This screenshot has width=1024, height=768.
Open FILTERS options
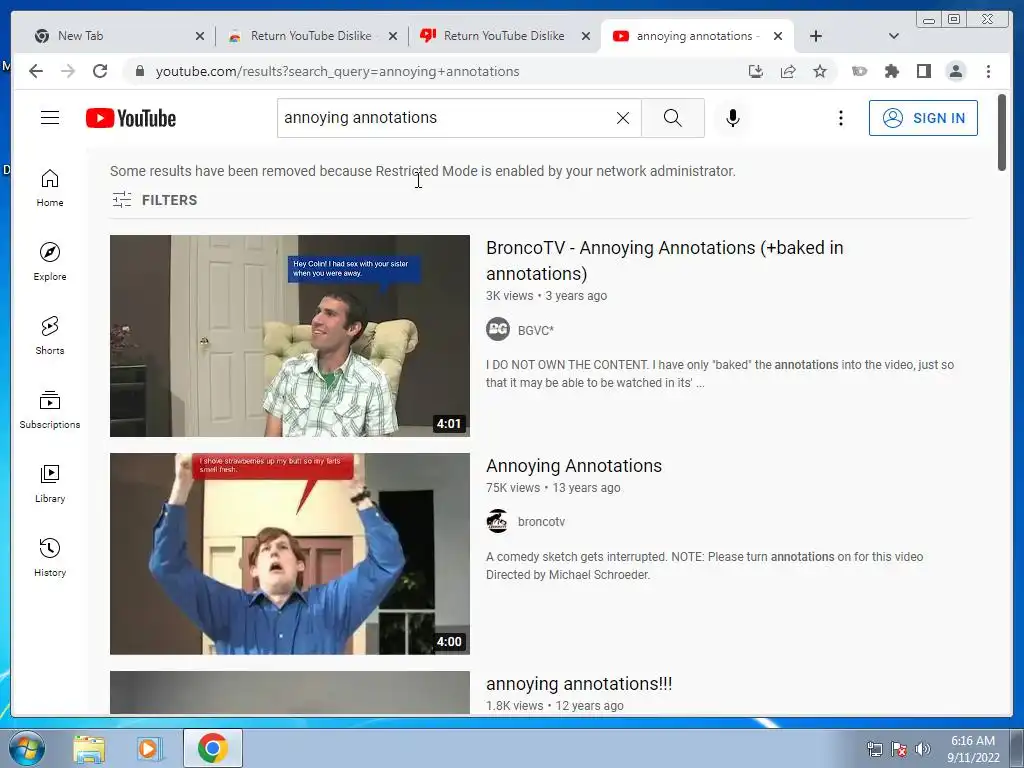[154, 200]
